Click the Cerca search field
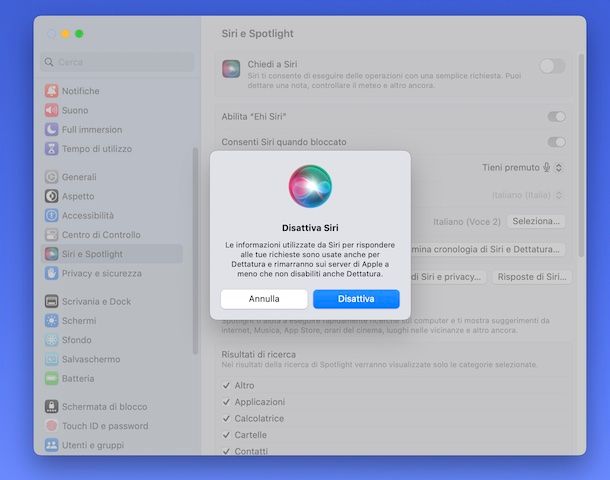Viewport: 610px width, 480px height. click(117, 62)
